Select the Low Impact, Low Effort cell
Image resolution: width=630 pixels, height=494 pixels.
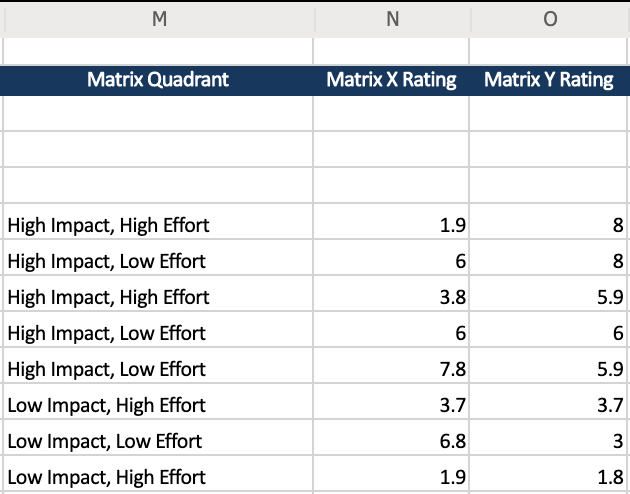pos(158,441)
